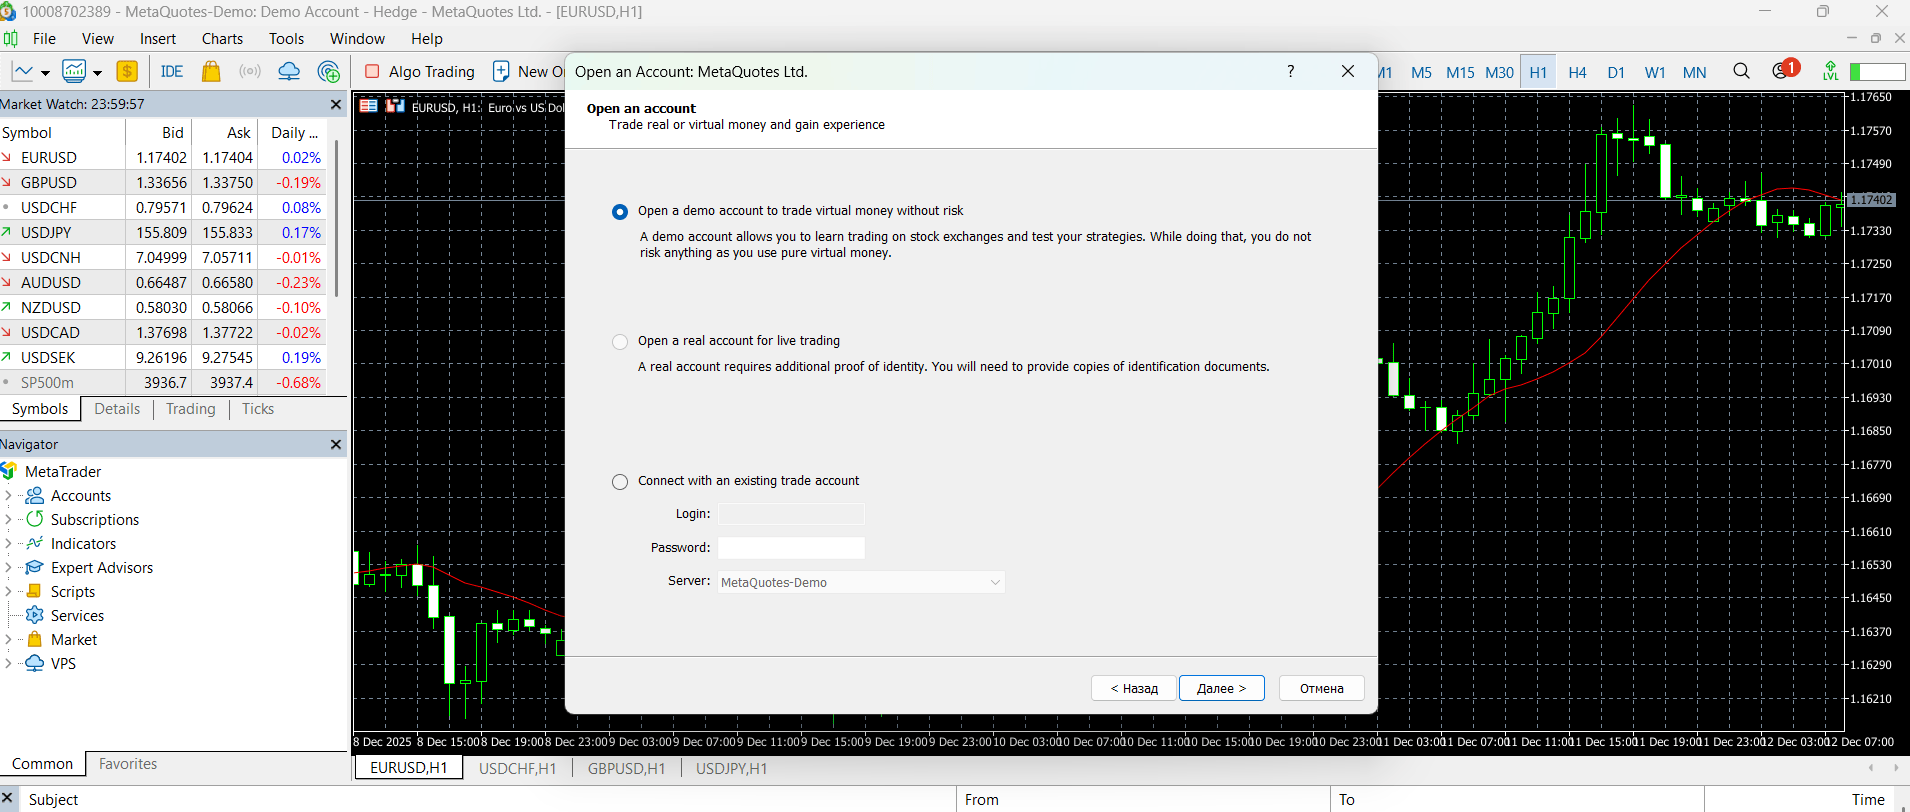The width and height of the screenshot is (1910, 812).
Task: Open the Server dropdown MetaQuotes-Demo
Action: [x=861, y=583]
